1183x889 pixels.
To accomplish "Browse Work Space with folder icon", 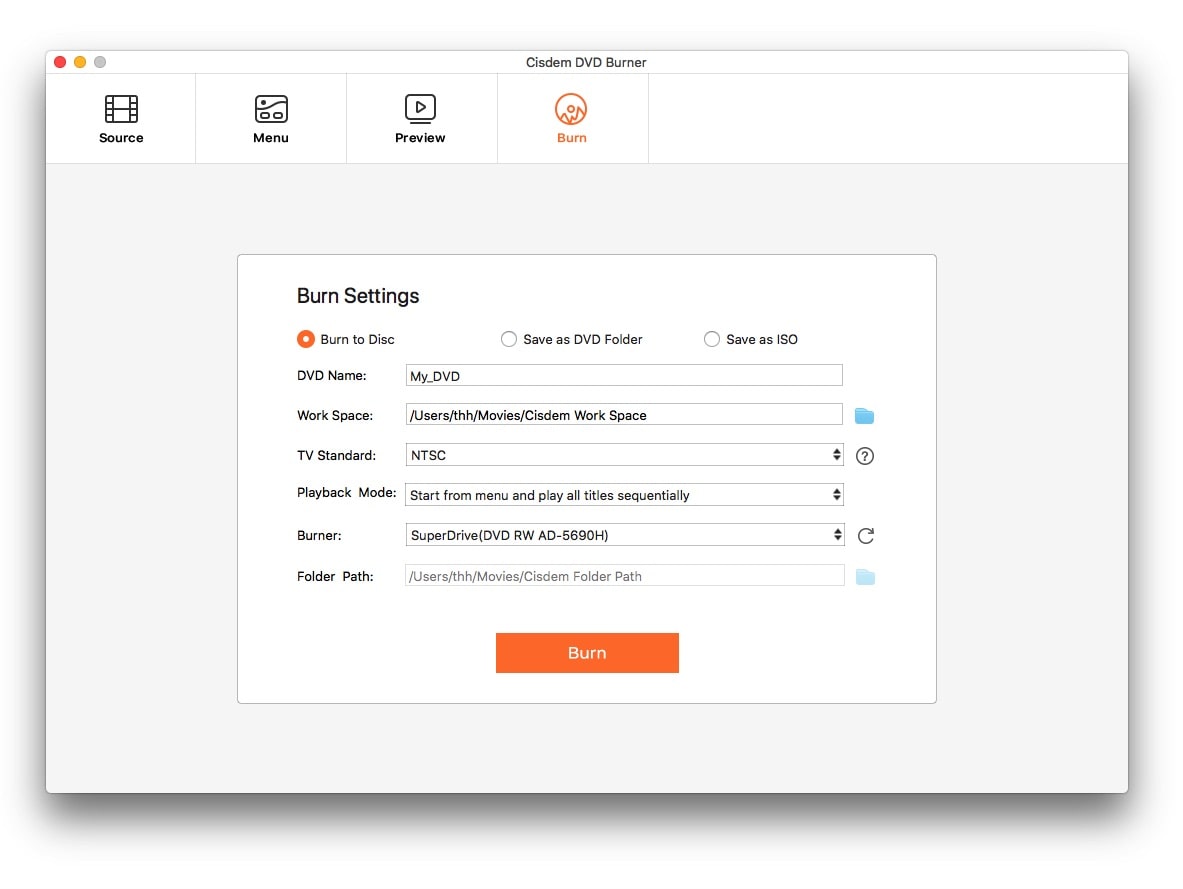I will click(x=865, y=416).
